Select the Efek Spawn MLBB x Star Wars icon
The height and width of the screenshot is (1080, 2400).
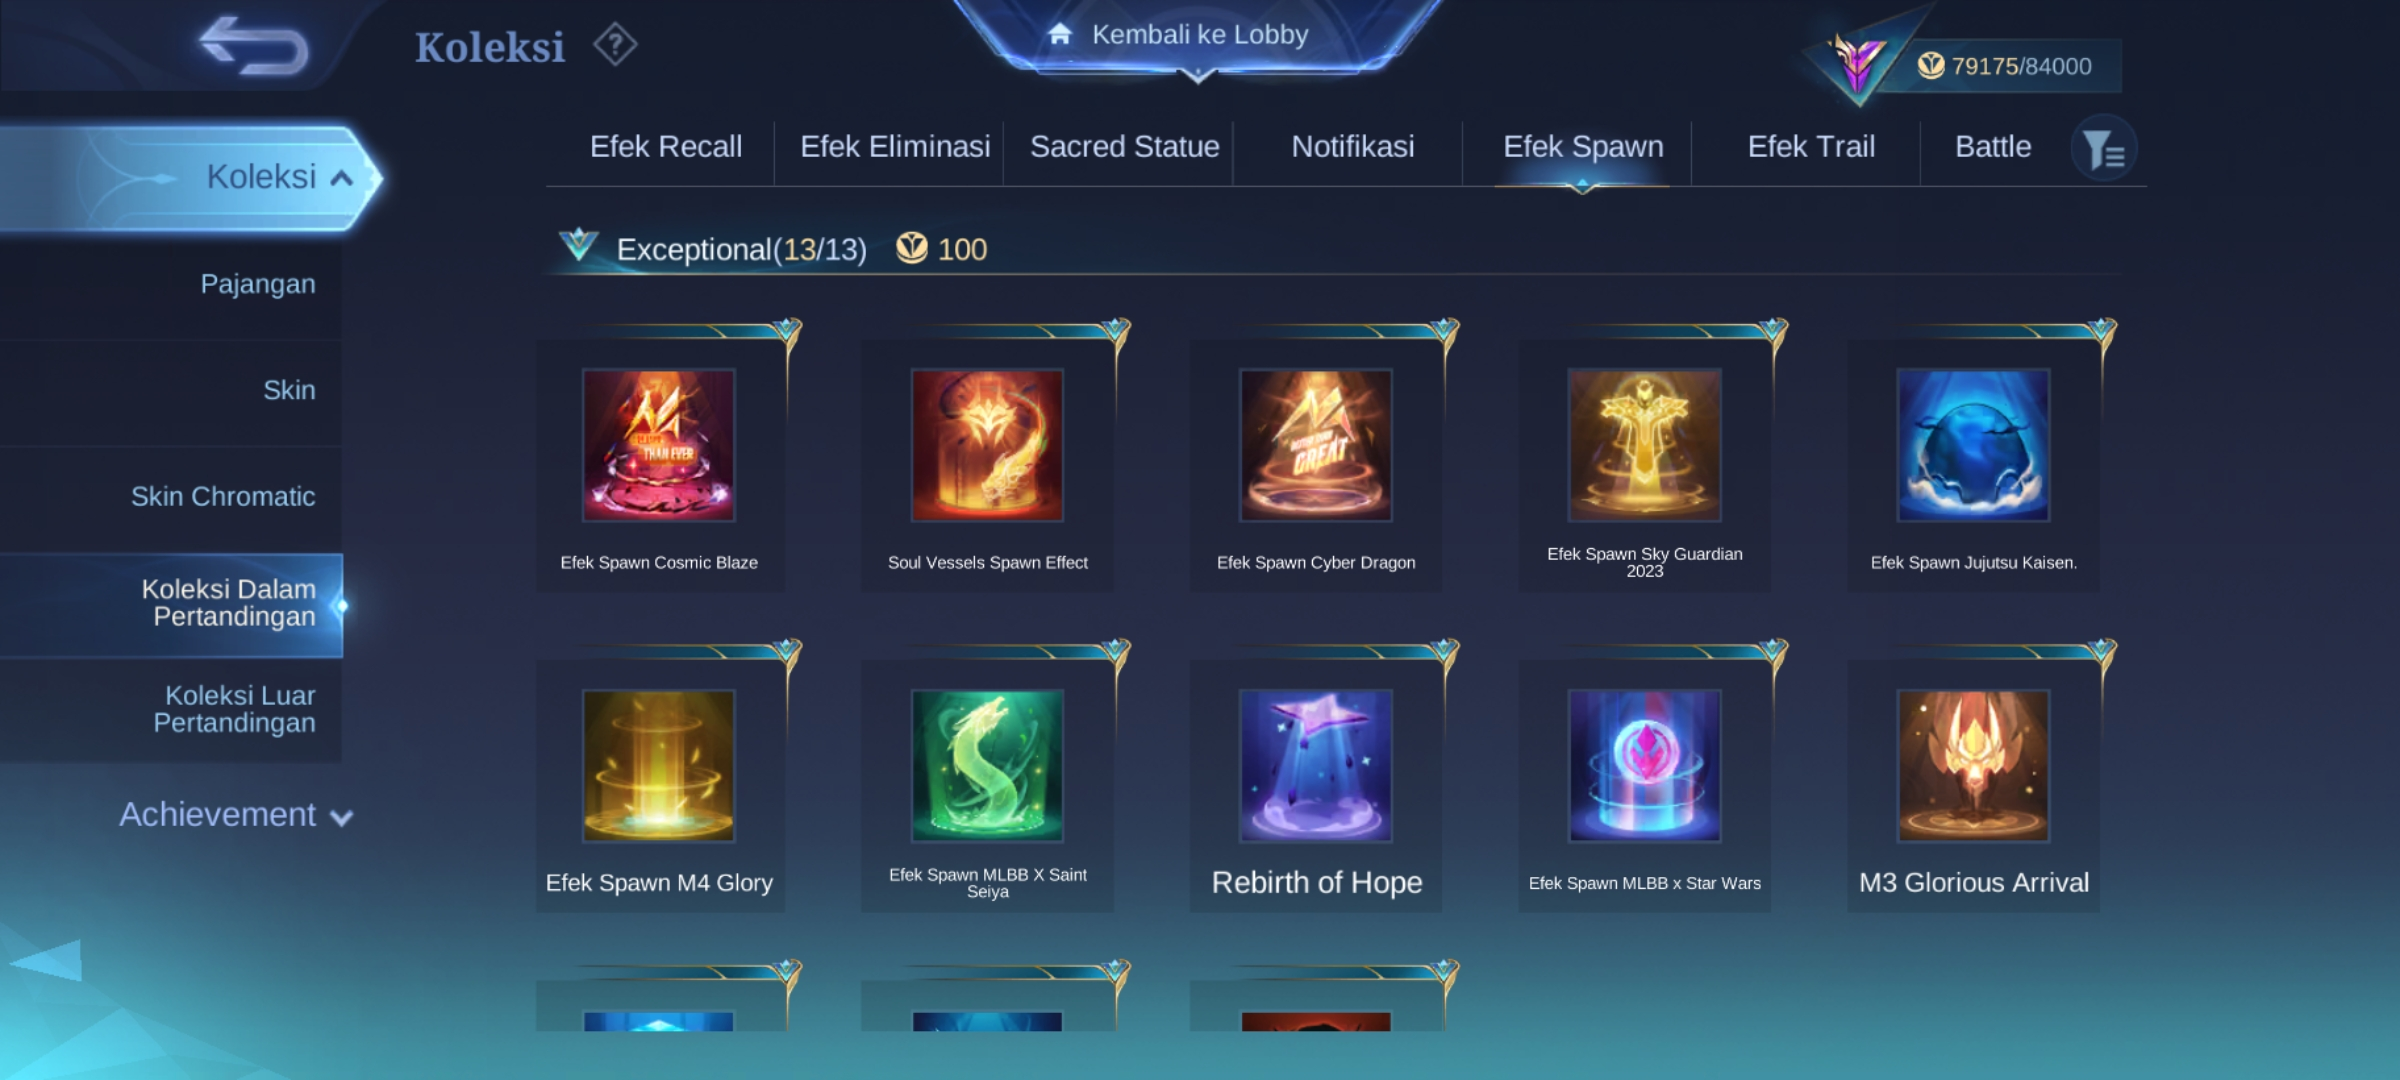[1645, 766]
